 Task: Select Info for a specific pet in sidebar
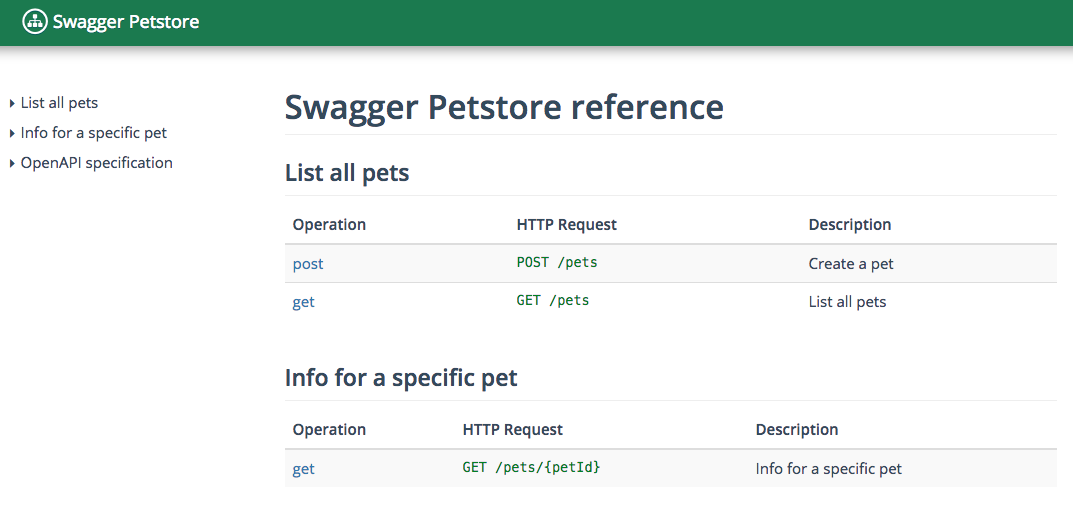click(x=94, y=133)
